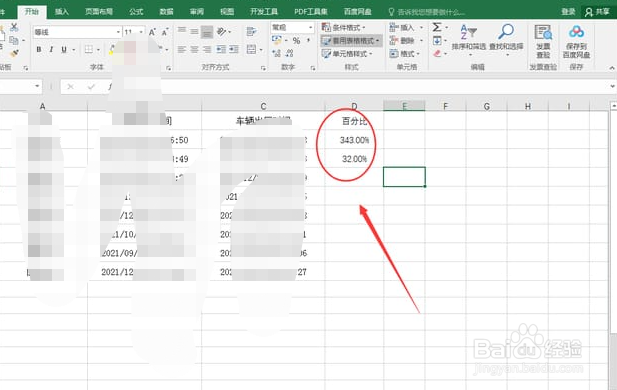The width and height of the screenshot is (617, 390).
Task: Click the formula bar cancel X
Action: 70,87
